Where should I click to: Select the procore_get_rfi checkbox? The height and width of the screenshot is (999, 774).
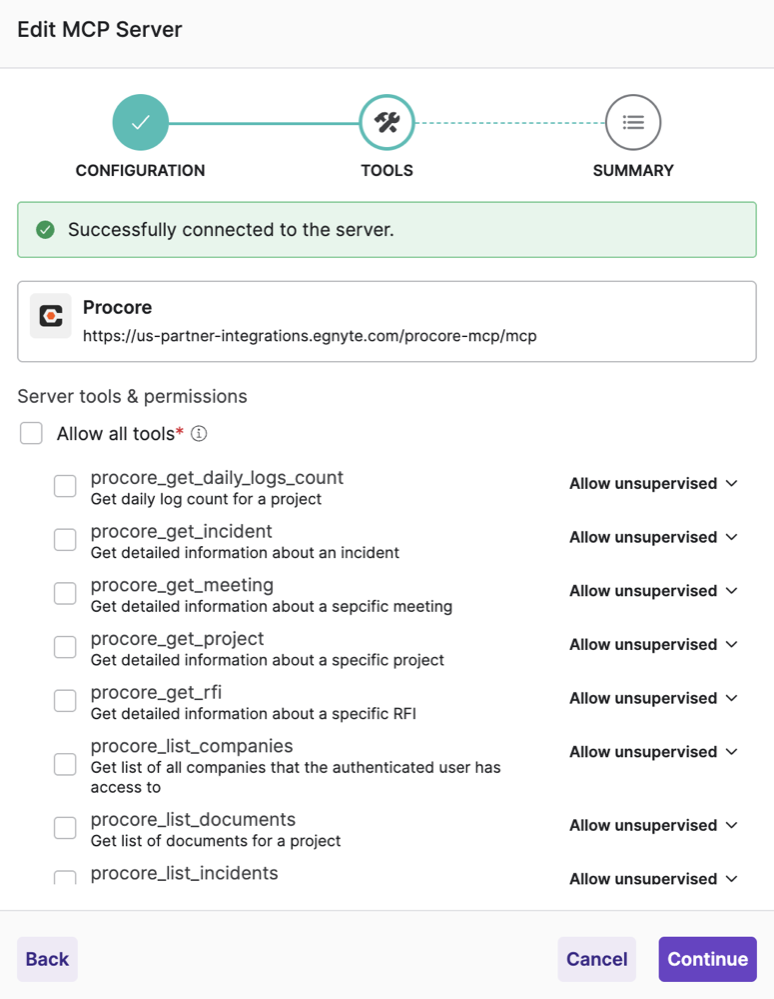click(65, 701)
